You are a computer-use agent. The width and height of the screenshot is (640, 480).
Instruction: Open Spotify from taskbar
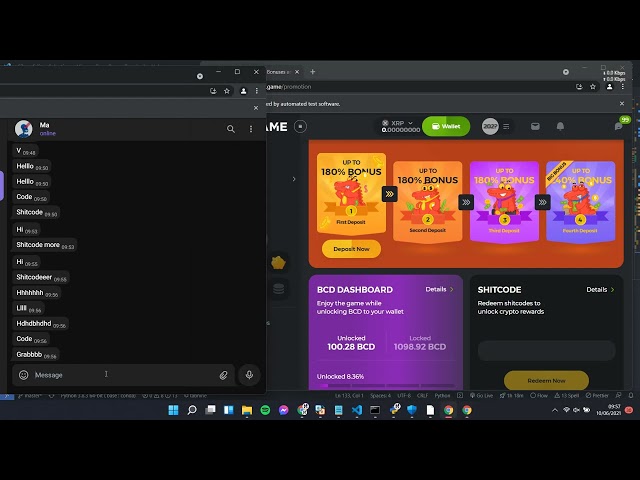[x=265, y=410]
